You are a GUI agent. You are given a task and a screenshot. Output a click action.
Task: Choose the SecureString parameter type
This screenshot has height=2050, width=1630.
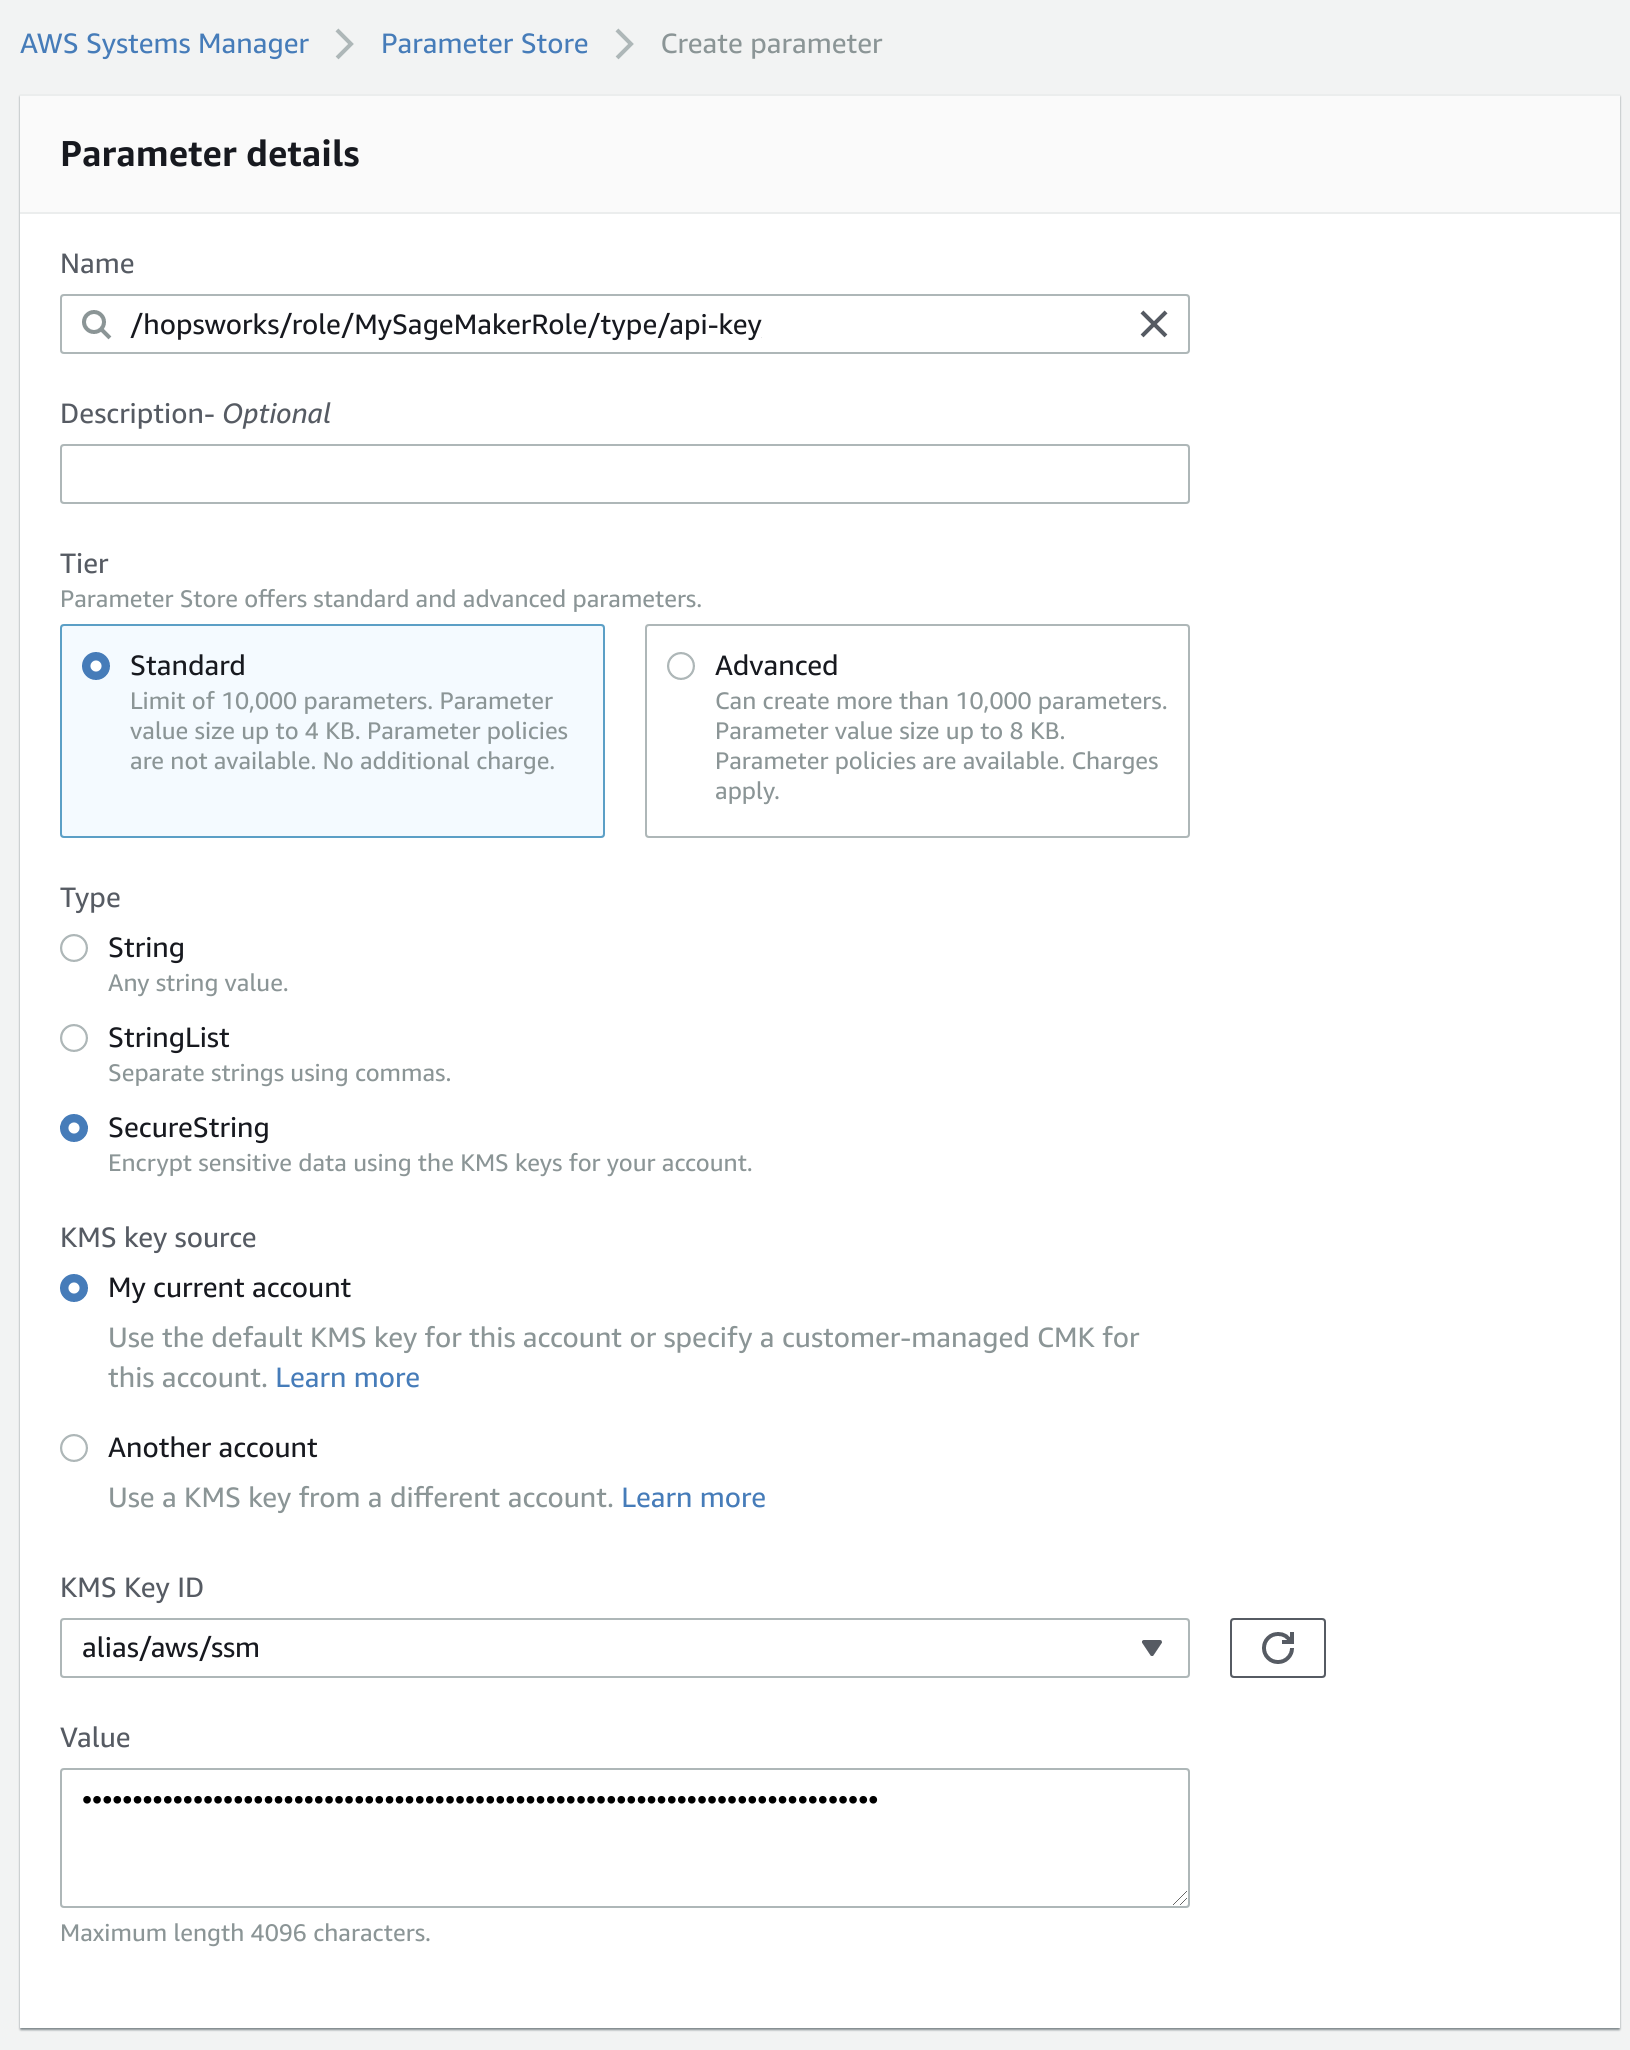tap(74, 1128)
